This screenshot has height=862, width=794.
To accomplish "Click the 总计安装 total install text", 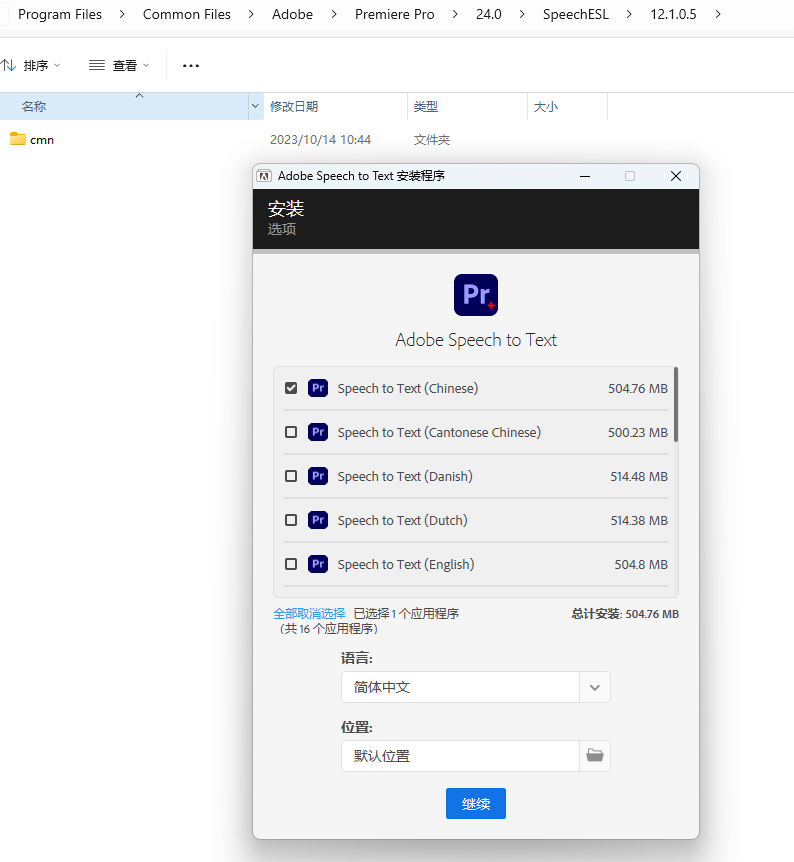I will pos(625,614).
